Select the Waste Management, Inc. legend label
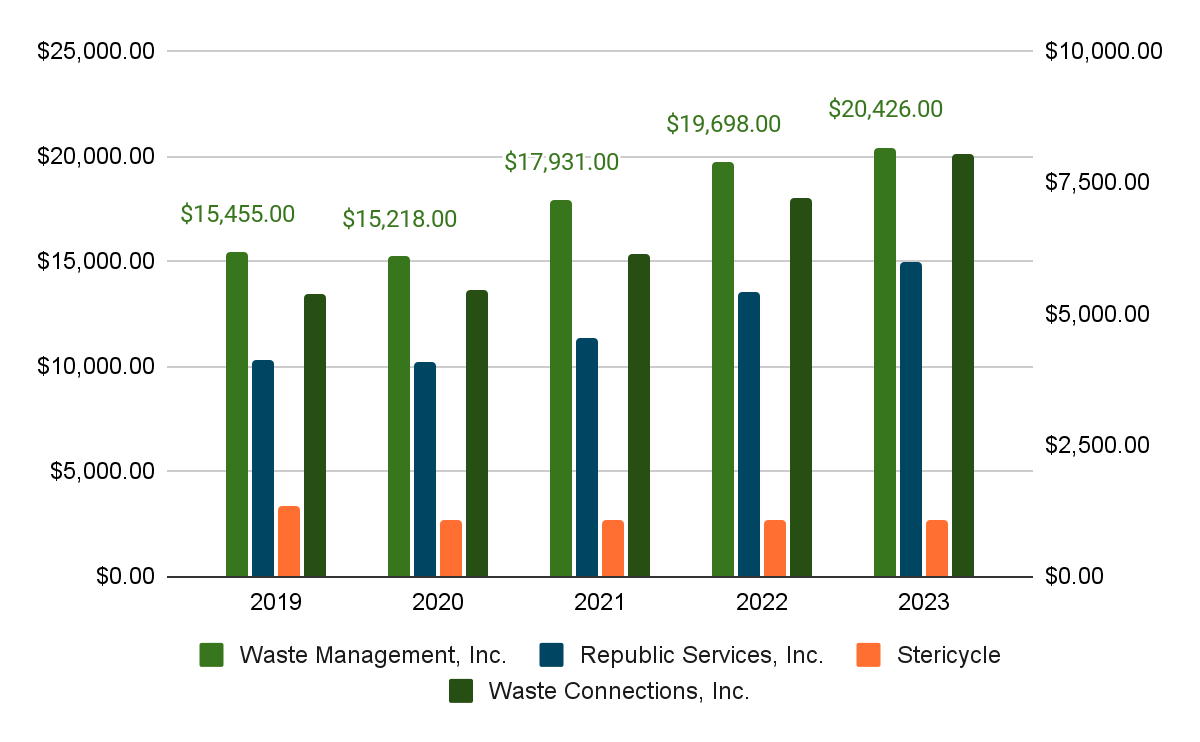This screenshot has height=742, width=1200. pos(372,656)
